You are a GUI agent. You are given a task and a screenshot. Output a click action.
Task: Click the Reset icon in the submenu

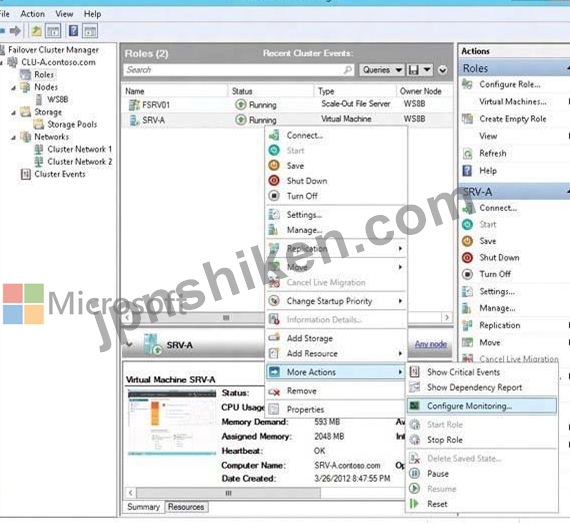[414, 504]
